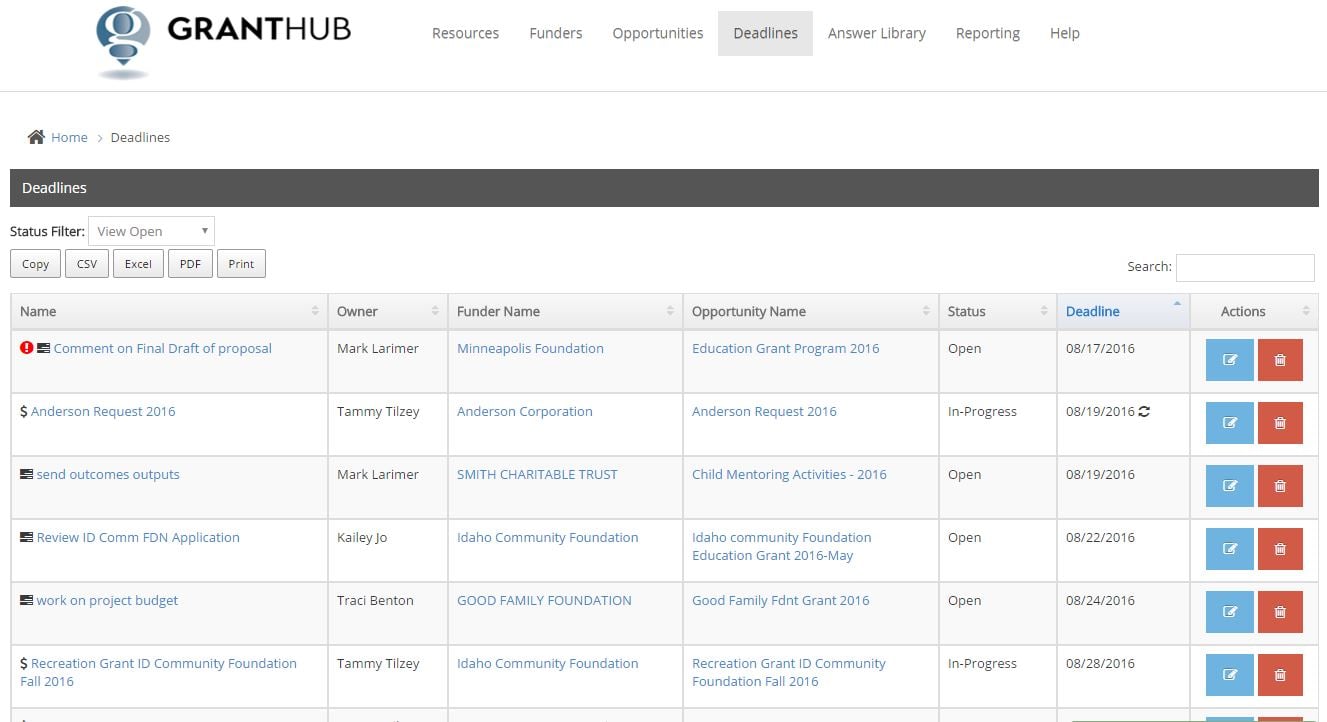Screen dimensions: 1327x722
Task: Click the Home house icon in breadcrumb
Action: (x=36, y=137)
